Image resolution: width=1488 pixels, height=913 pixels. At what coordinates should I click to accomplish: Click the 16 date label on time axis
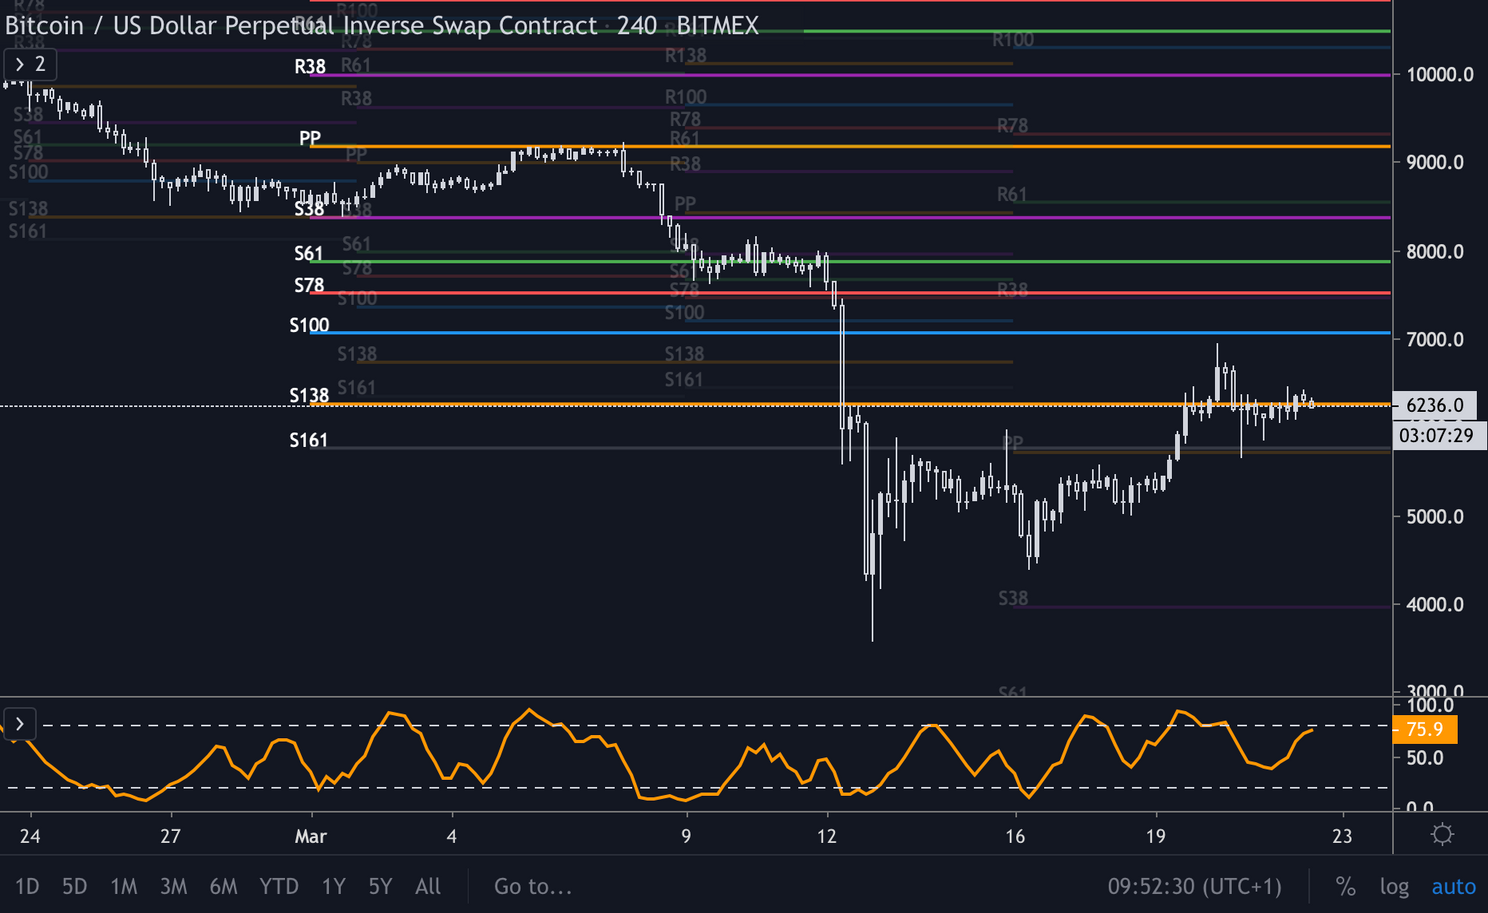coord(1015,836)
